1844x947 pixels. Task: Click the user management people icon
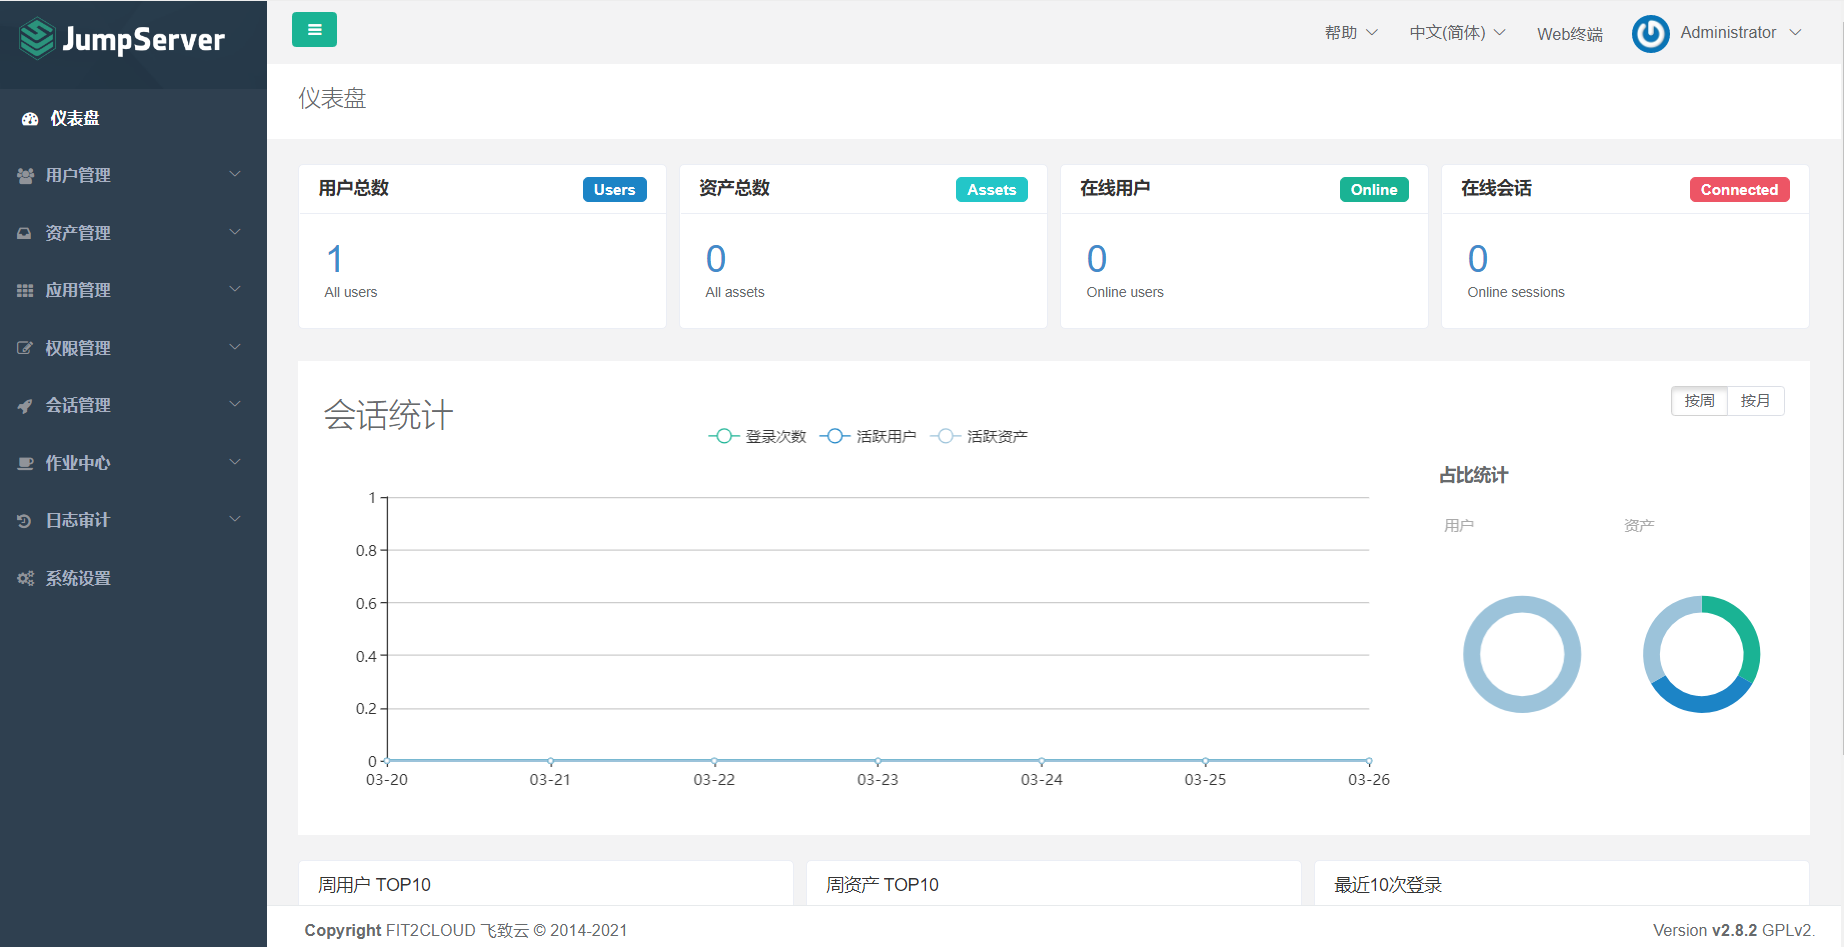[26, 176]
